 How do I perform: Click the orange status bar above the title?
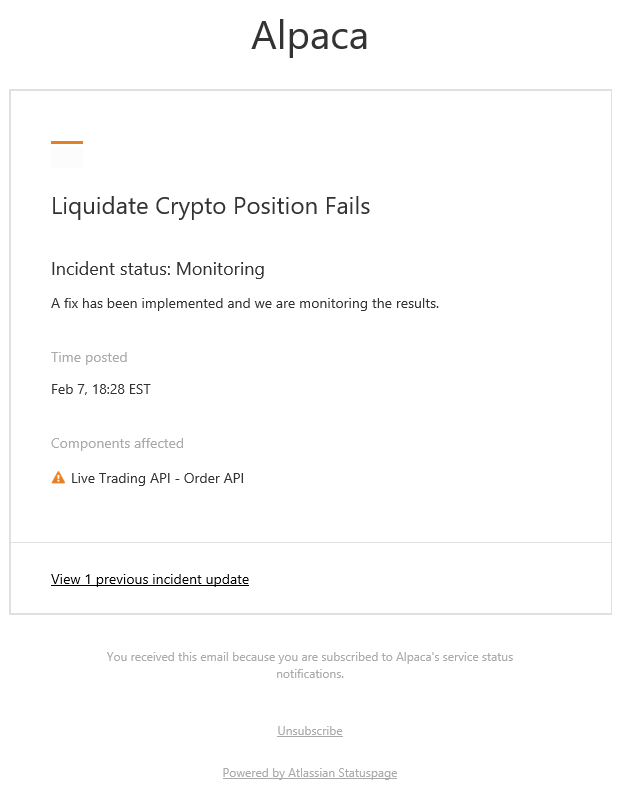67,143
